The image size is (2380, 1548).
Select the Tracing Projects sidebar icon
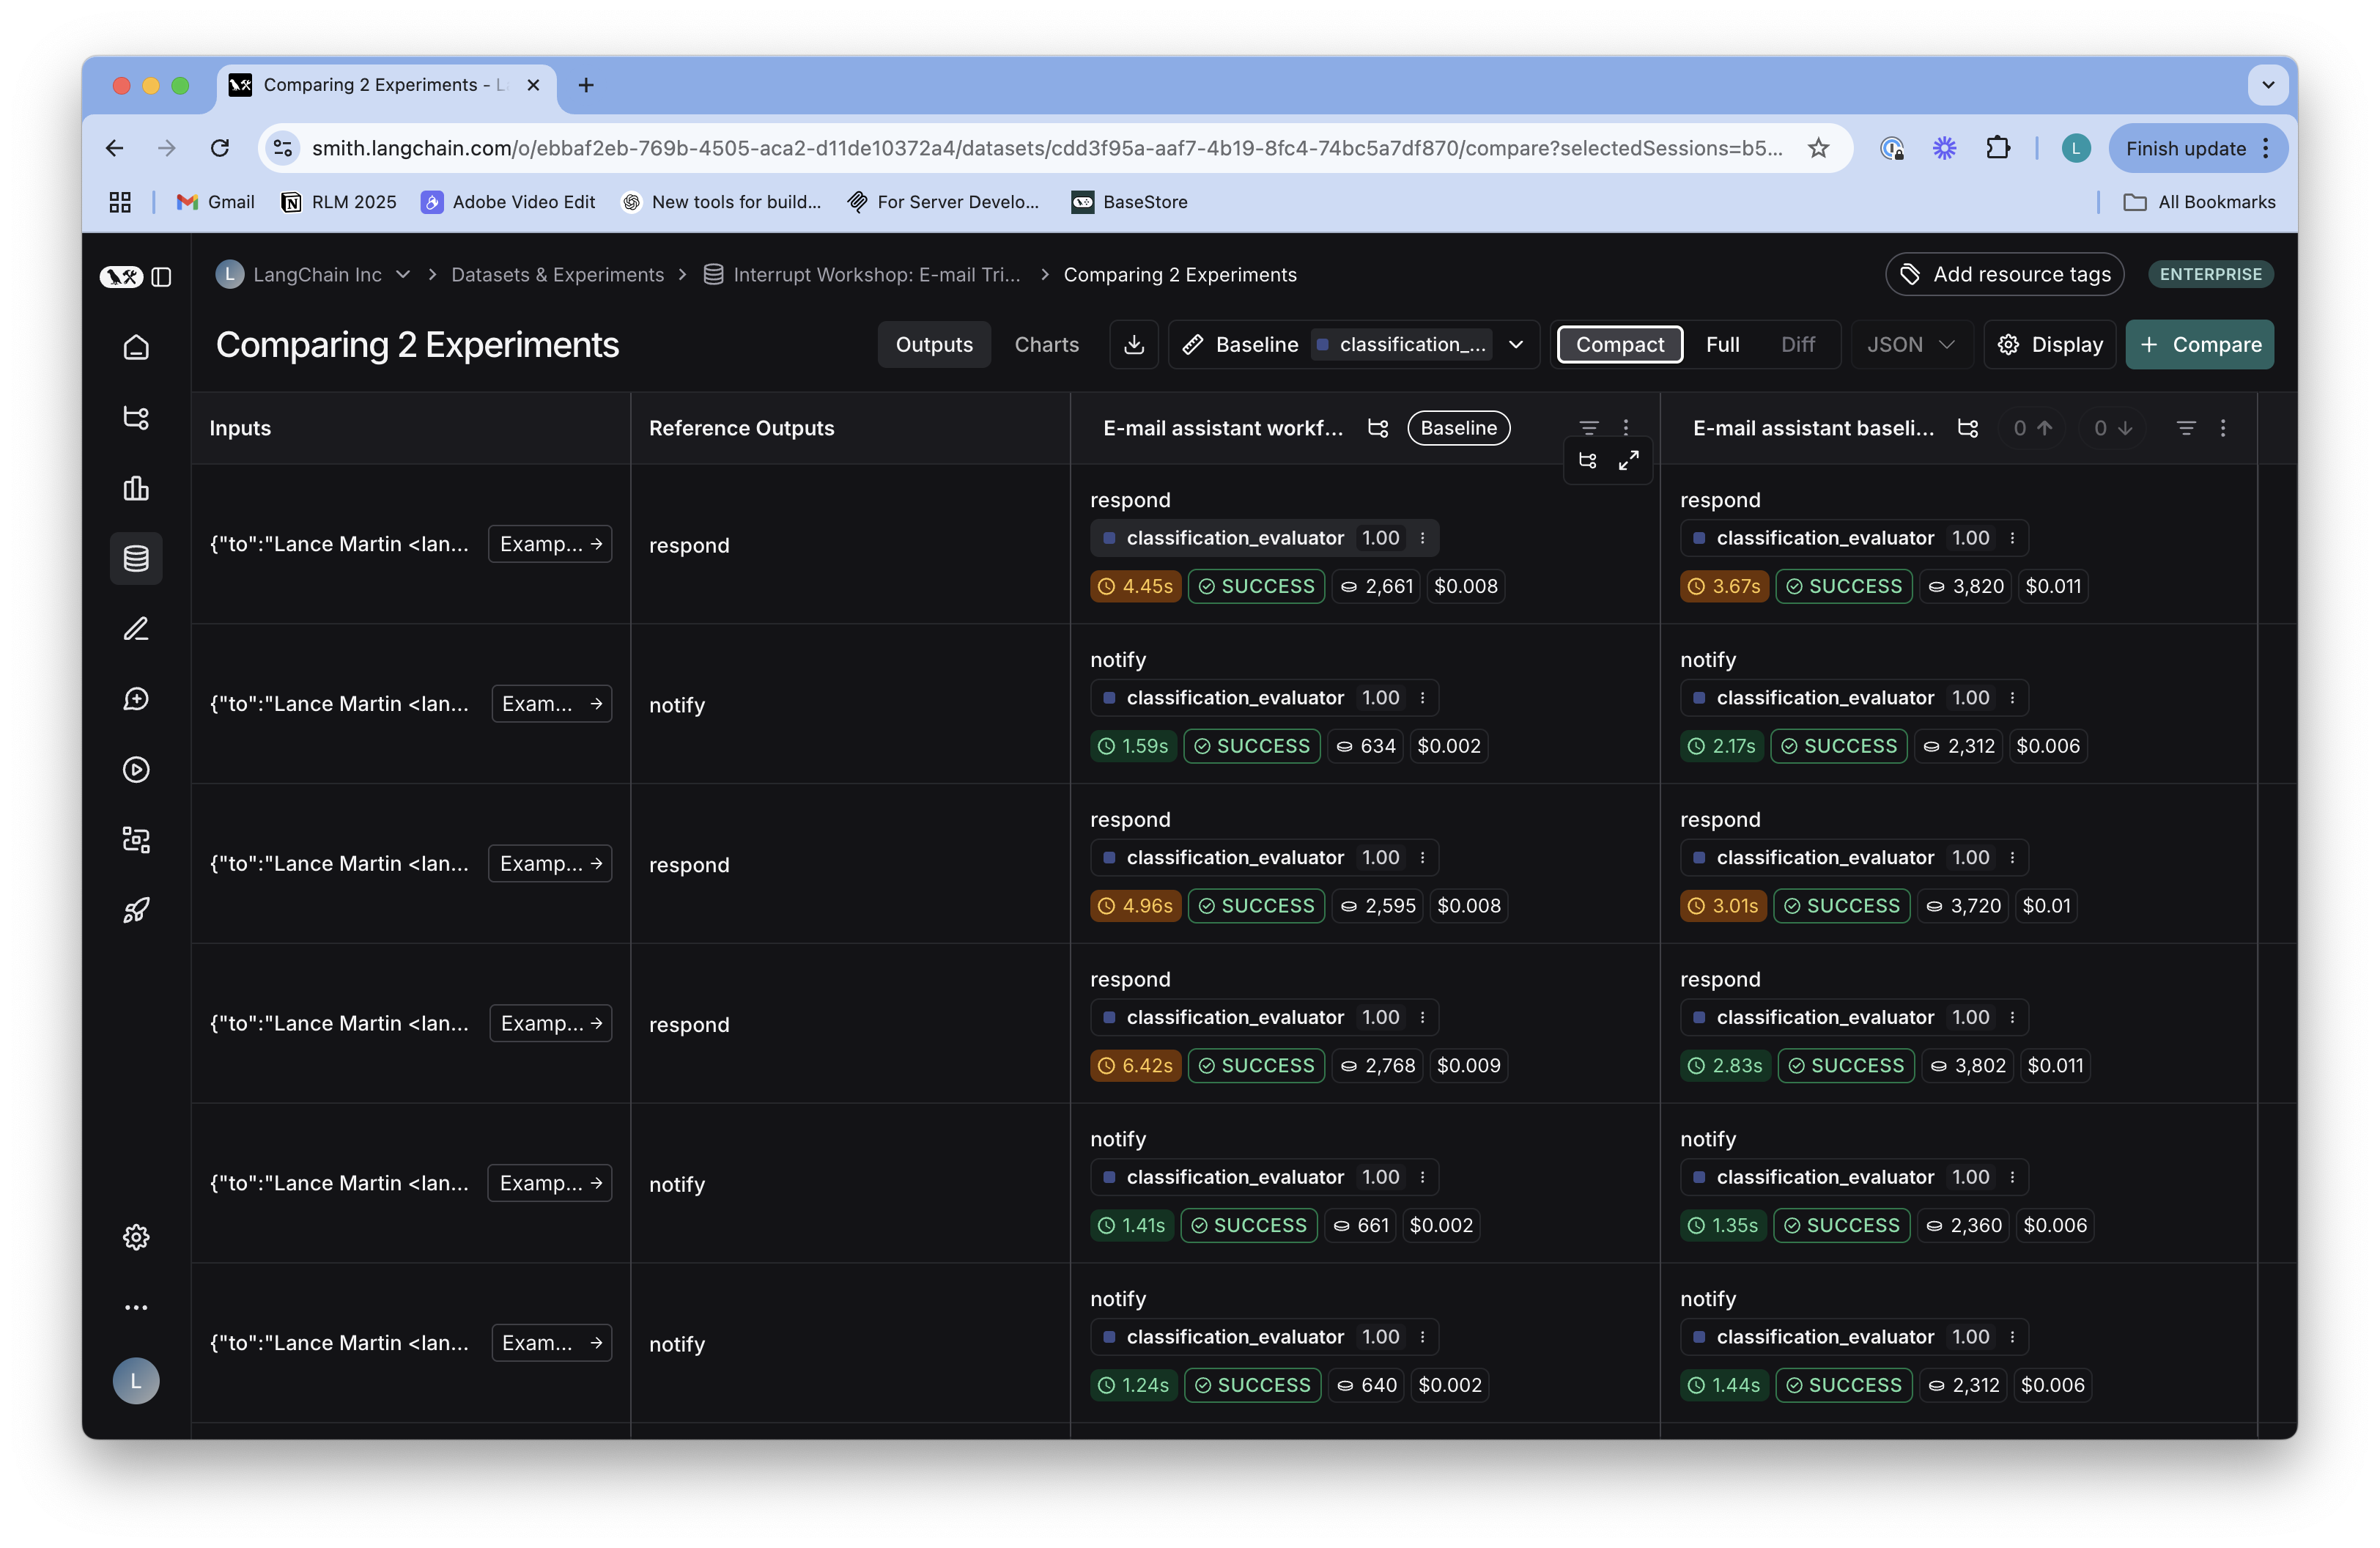(x=136, y=418)
